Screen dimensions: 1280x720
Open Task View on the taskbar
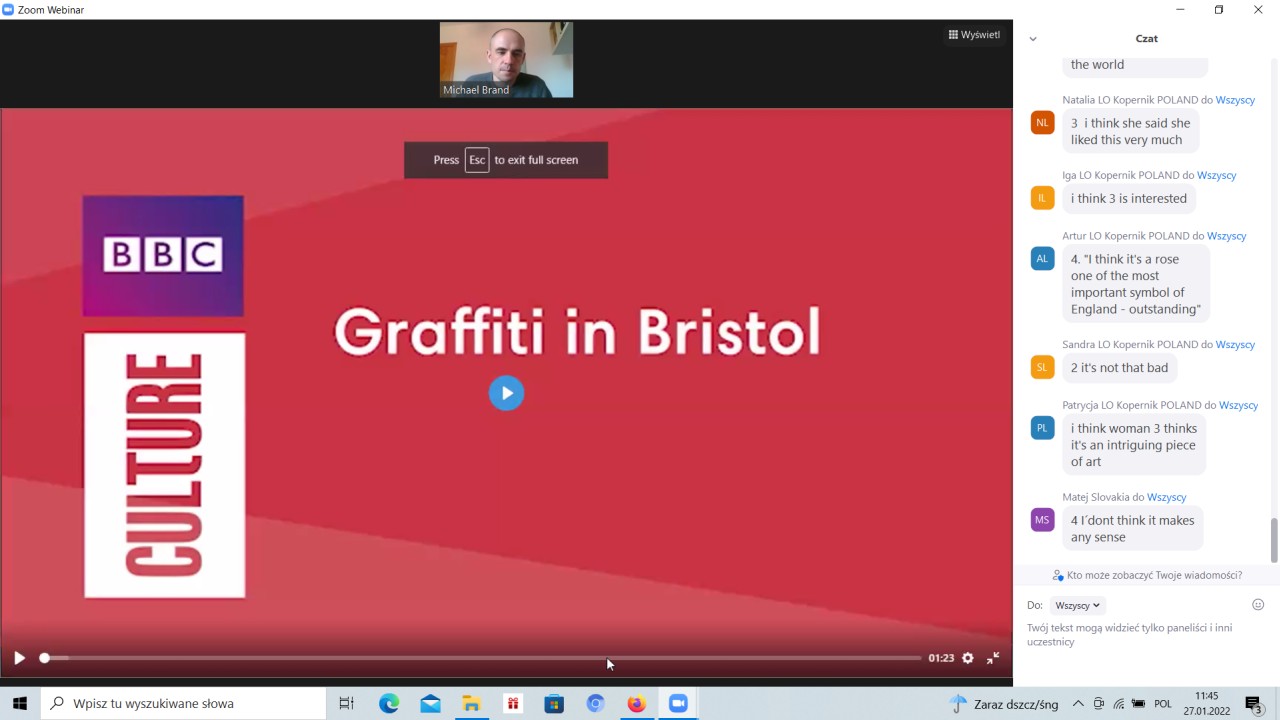pos(346,703)
